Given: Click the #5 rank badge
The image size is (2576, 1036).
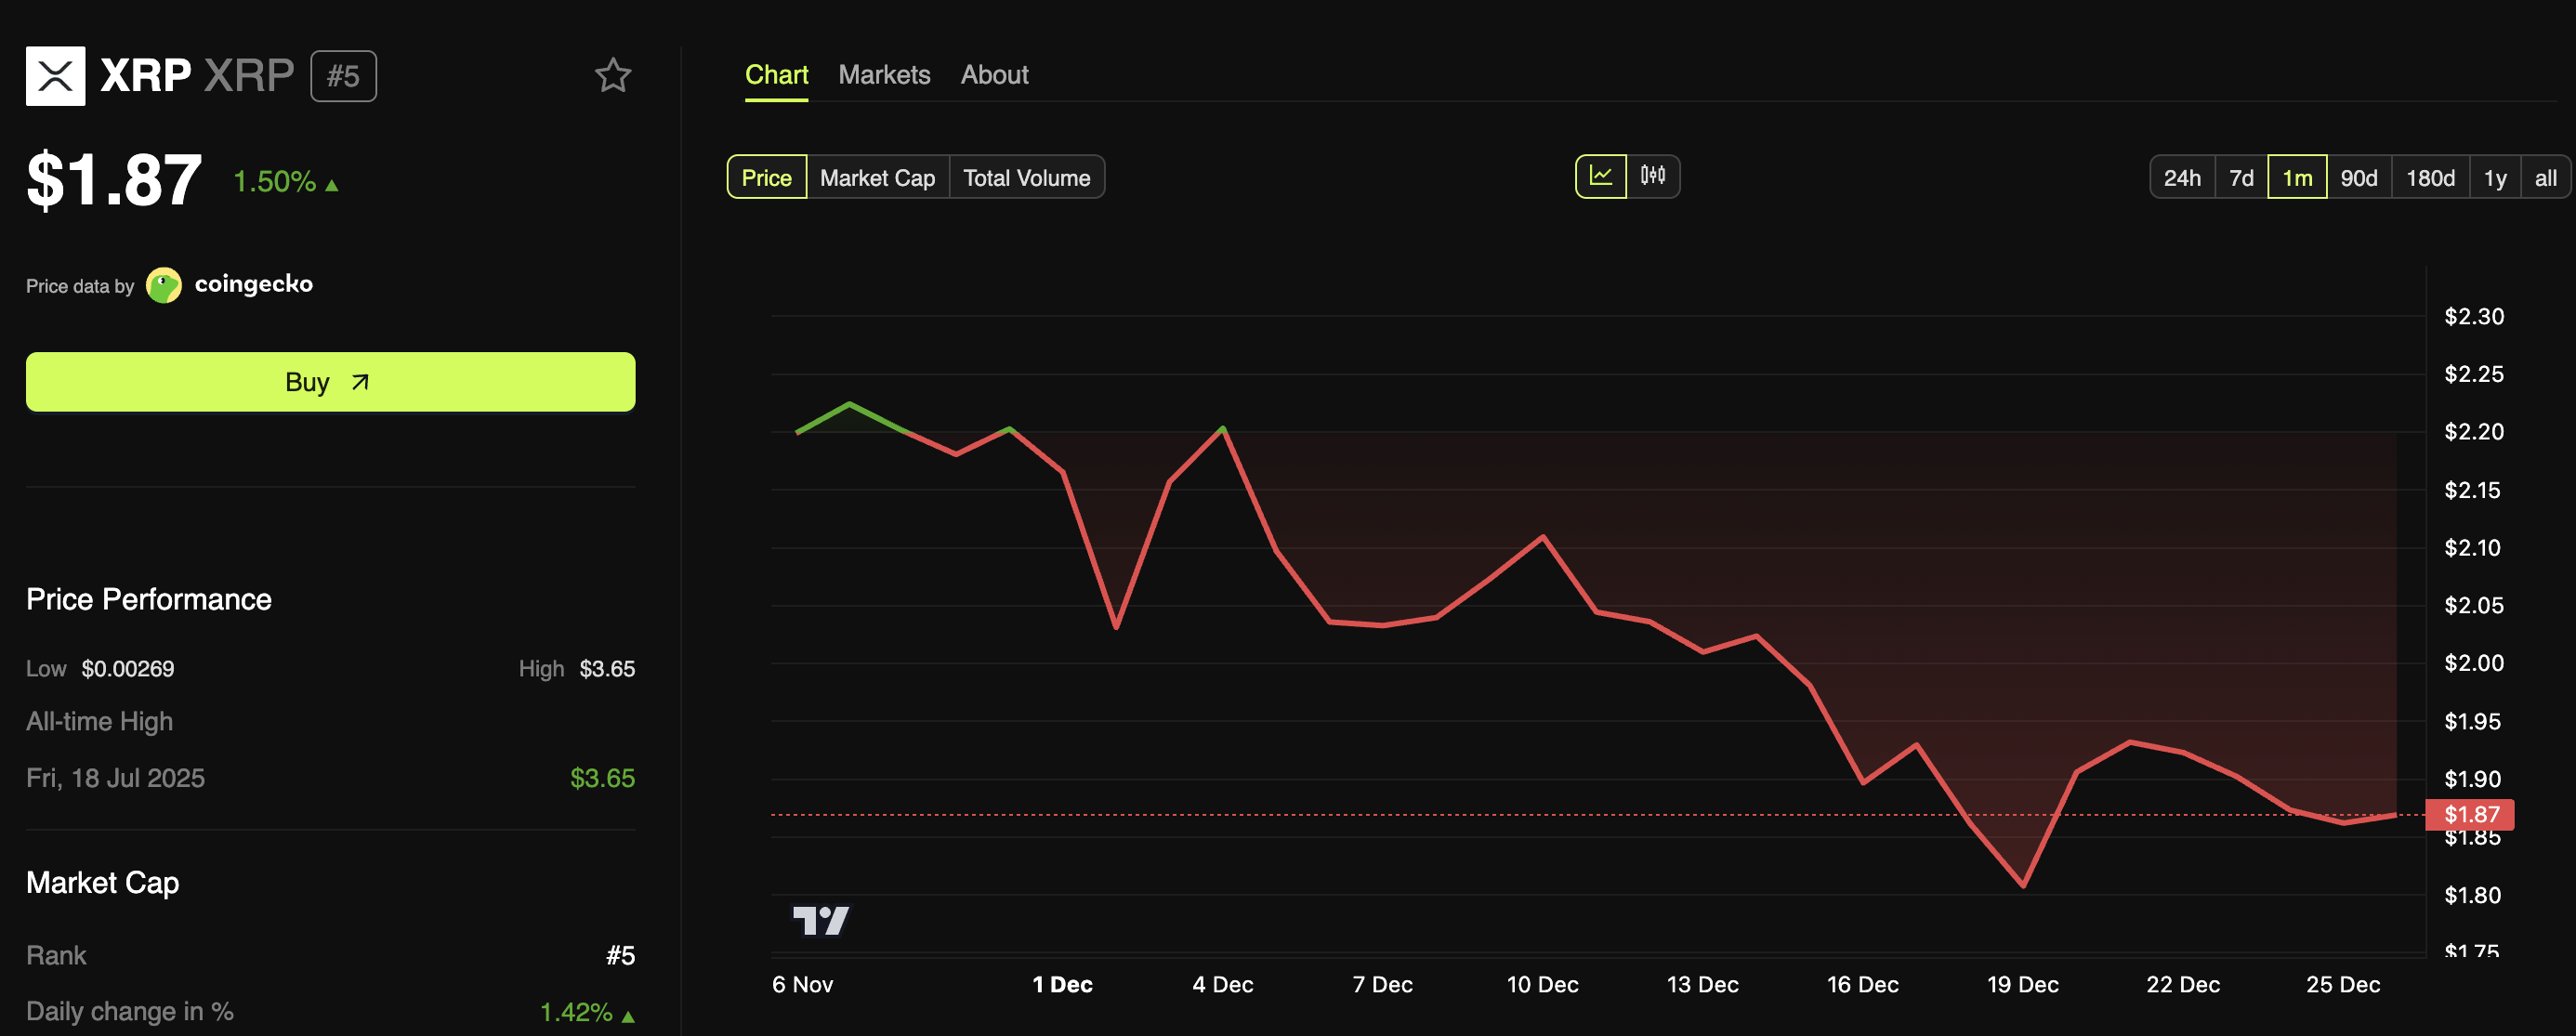Looking at the screenshot, I should tap(343, 76).
